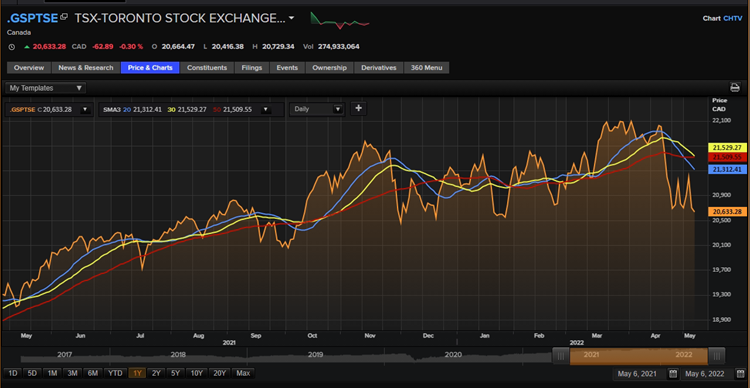Image resolution: width=750 pixels, height=388 pixels.
Task: Expand the TSX-Toronto Stock Exchange name dropdown
Action: pyautogui.click(x=291, y=19)
